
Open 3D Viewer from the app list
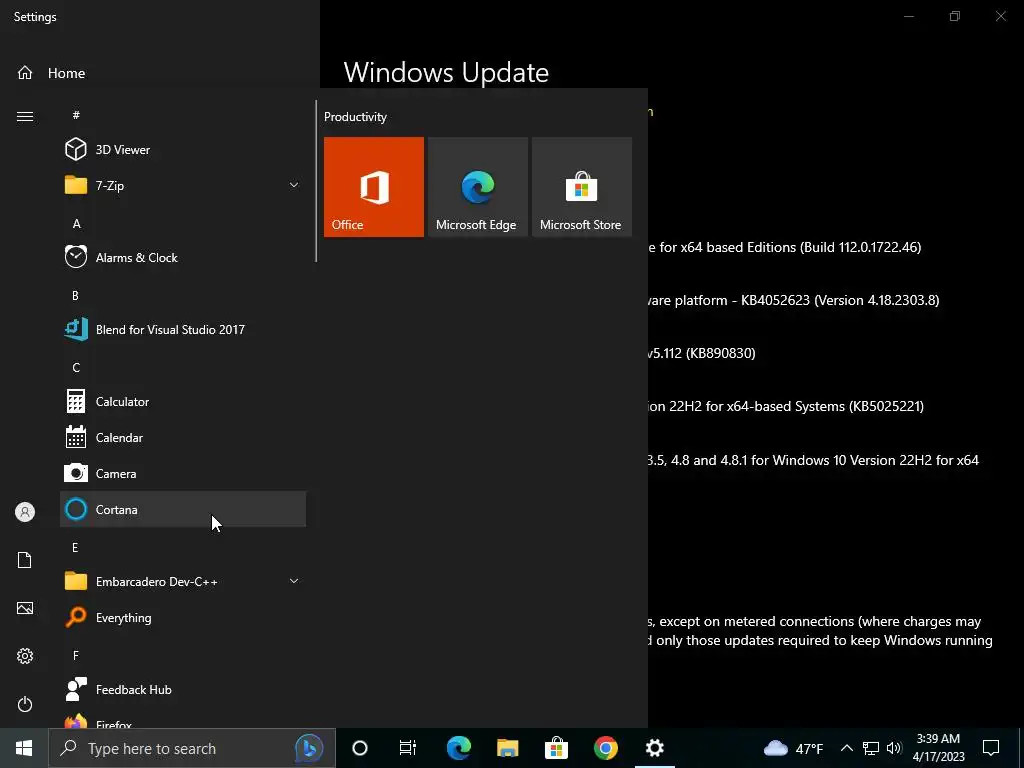pos(183,150)
